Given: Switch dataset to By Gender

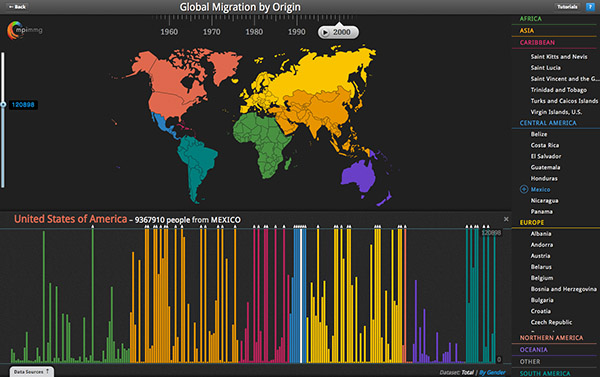Looking at the screenshot, I should coord(492,372).
